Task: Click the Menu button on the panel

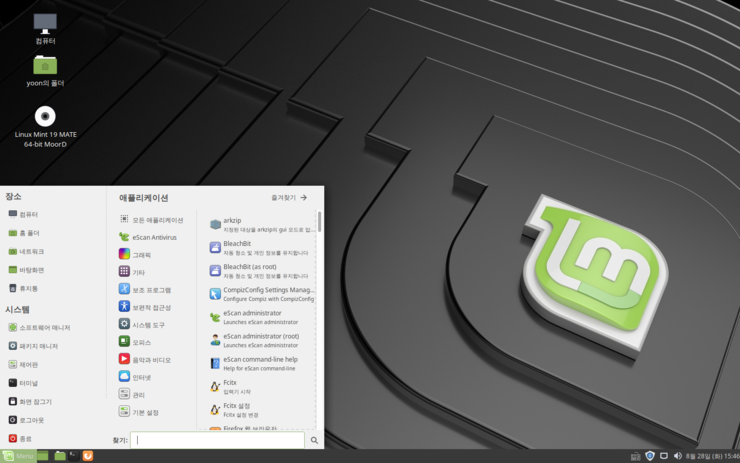Action: 19,456
